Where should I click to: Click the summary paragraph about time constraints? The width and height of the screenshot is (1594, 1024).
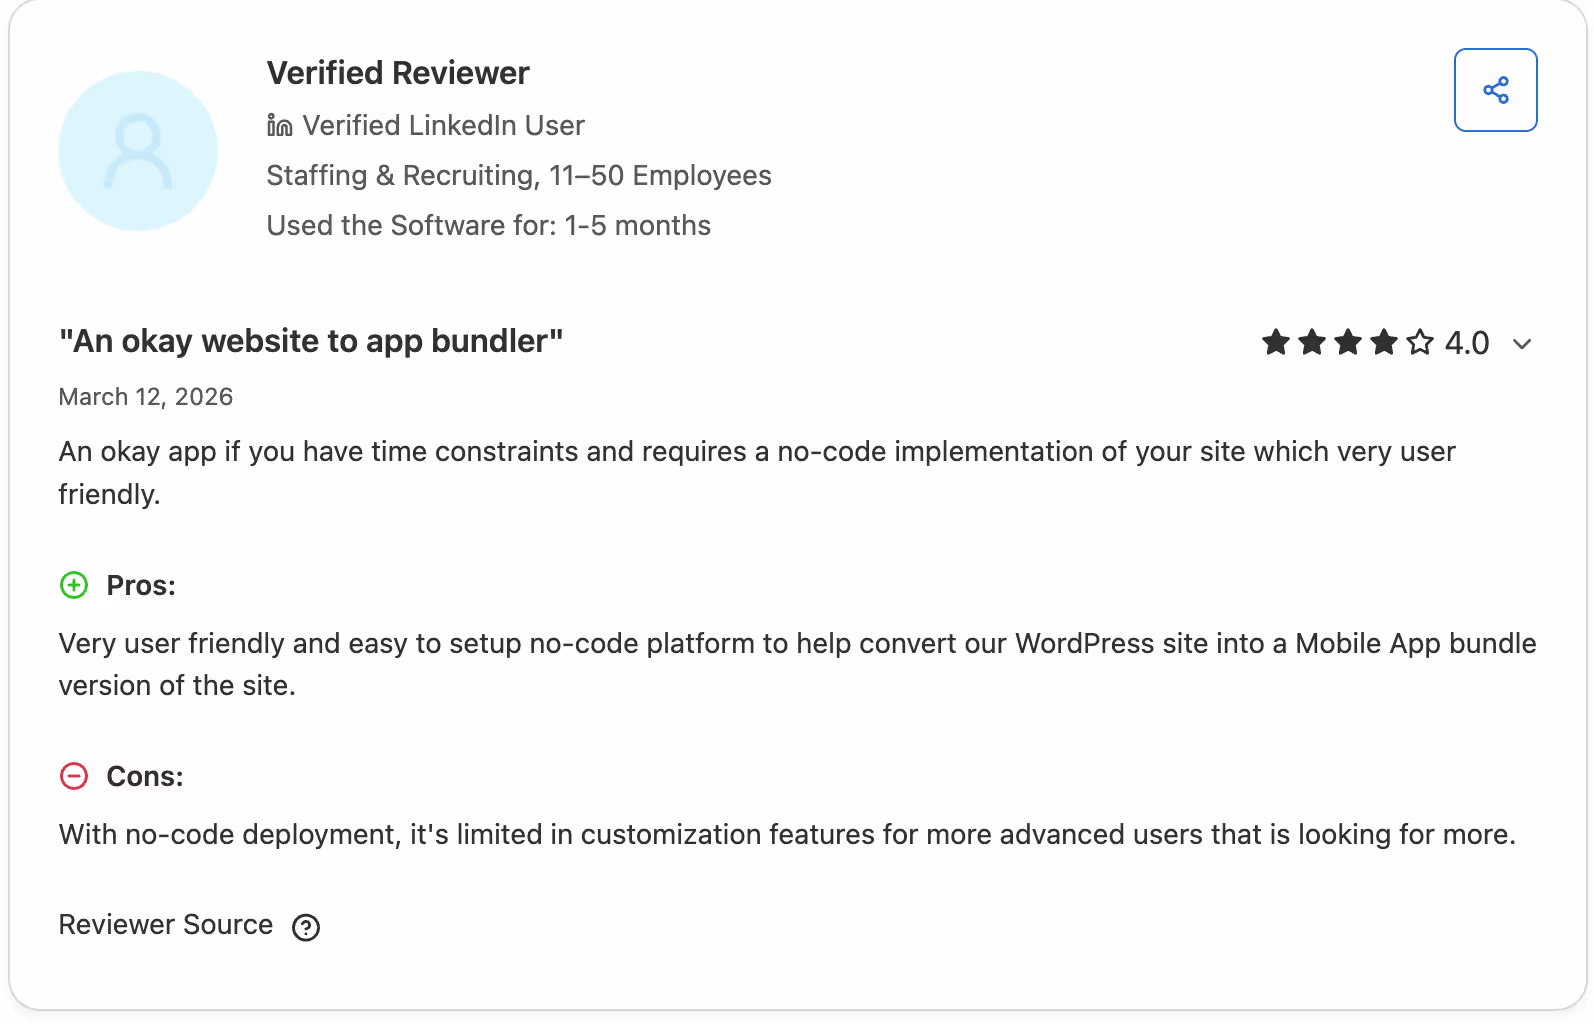coord(757,472)
